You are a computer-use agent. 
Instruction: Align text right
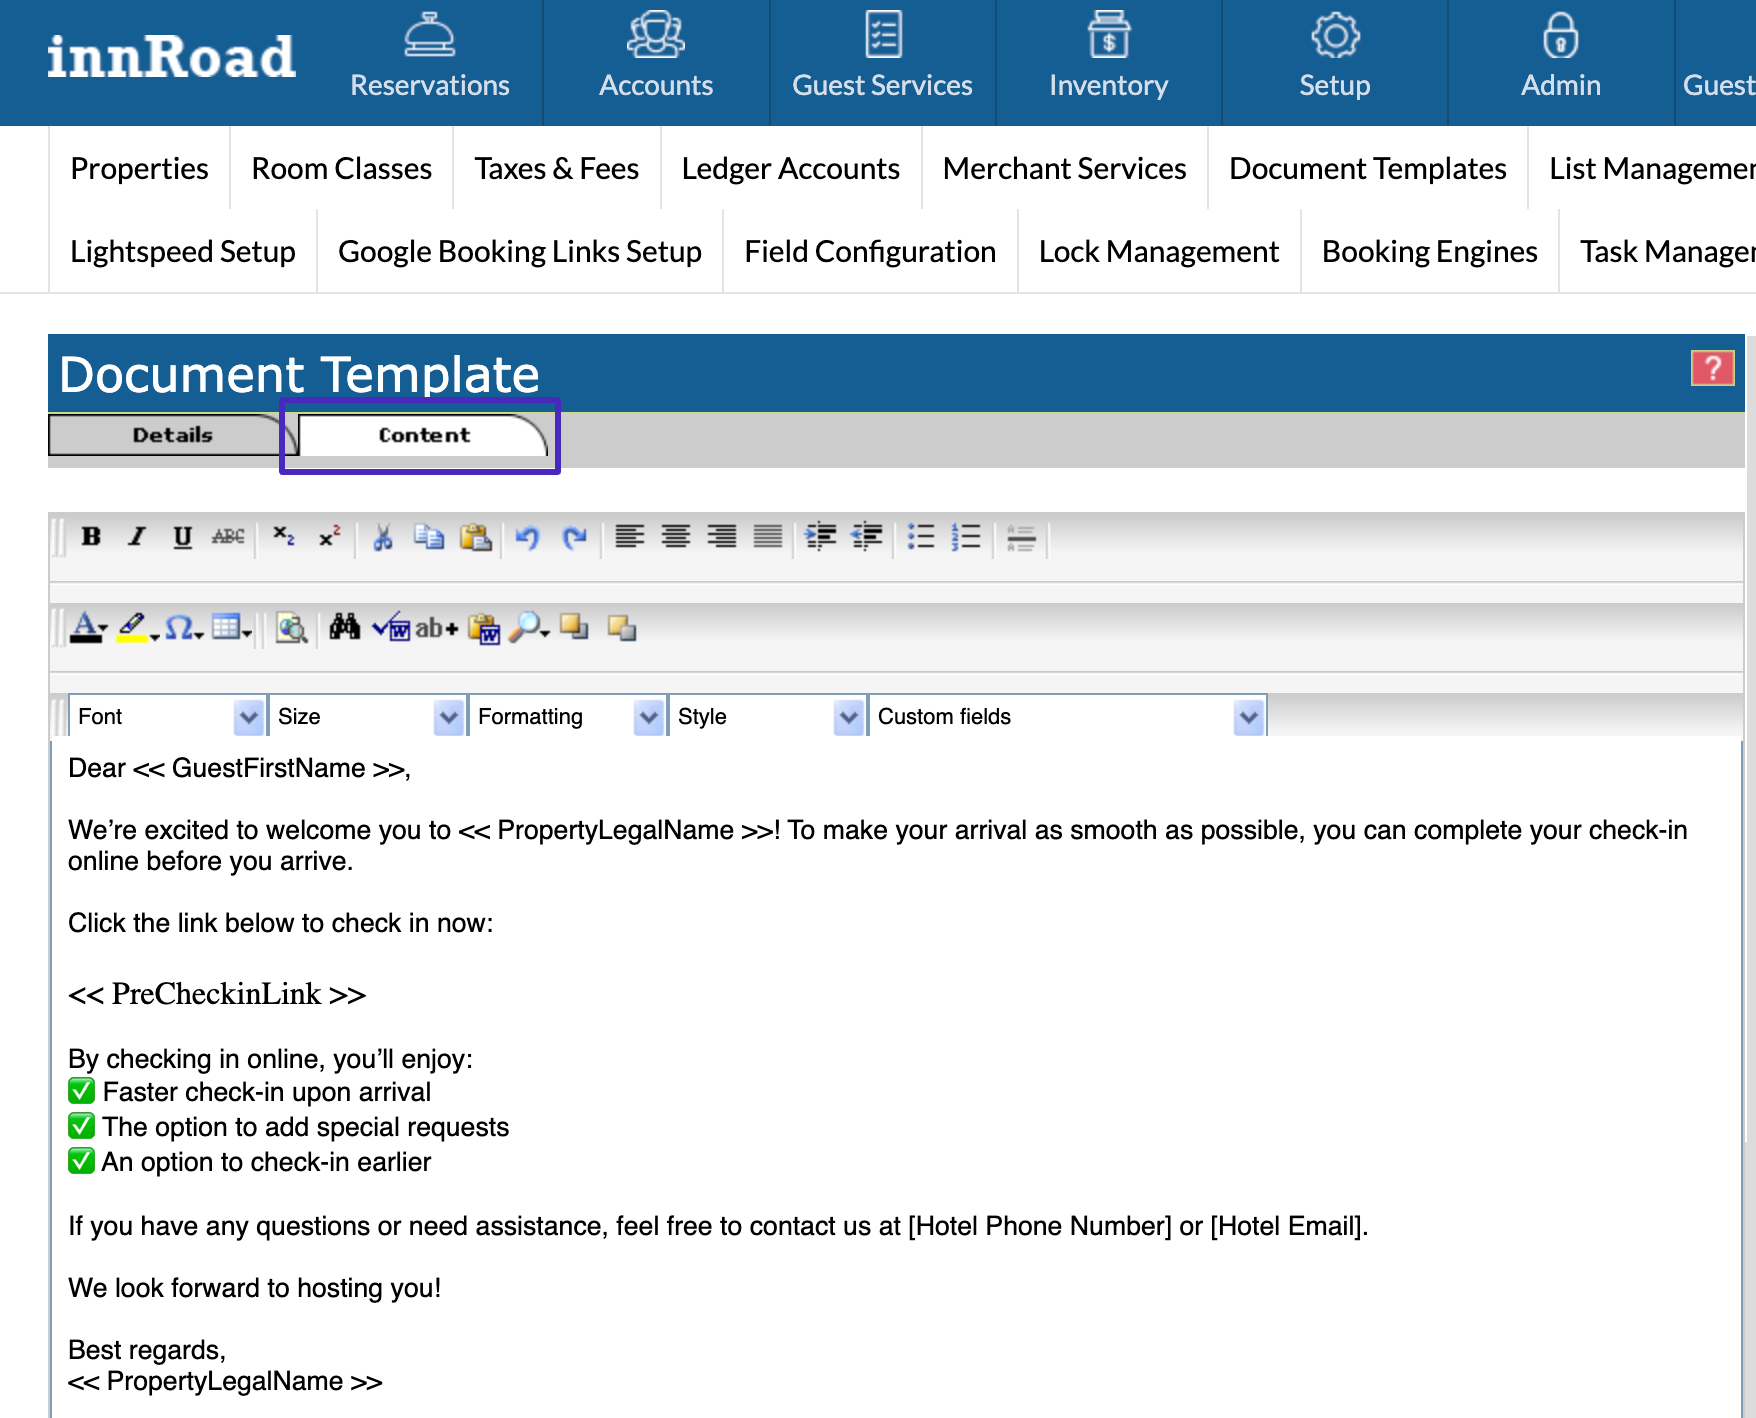(721, 537)
